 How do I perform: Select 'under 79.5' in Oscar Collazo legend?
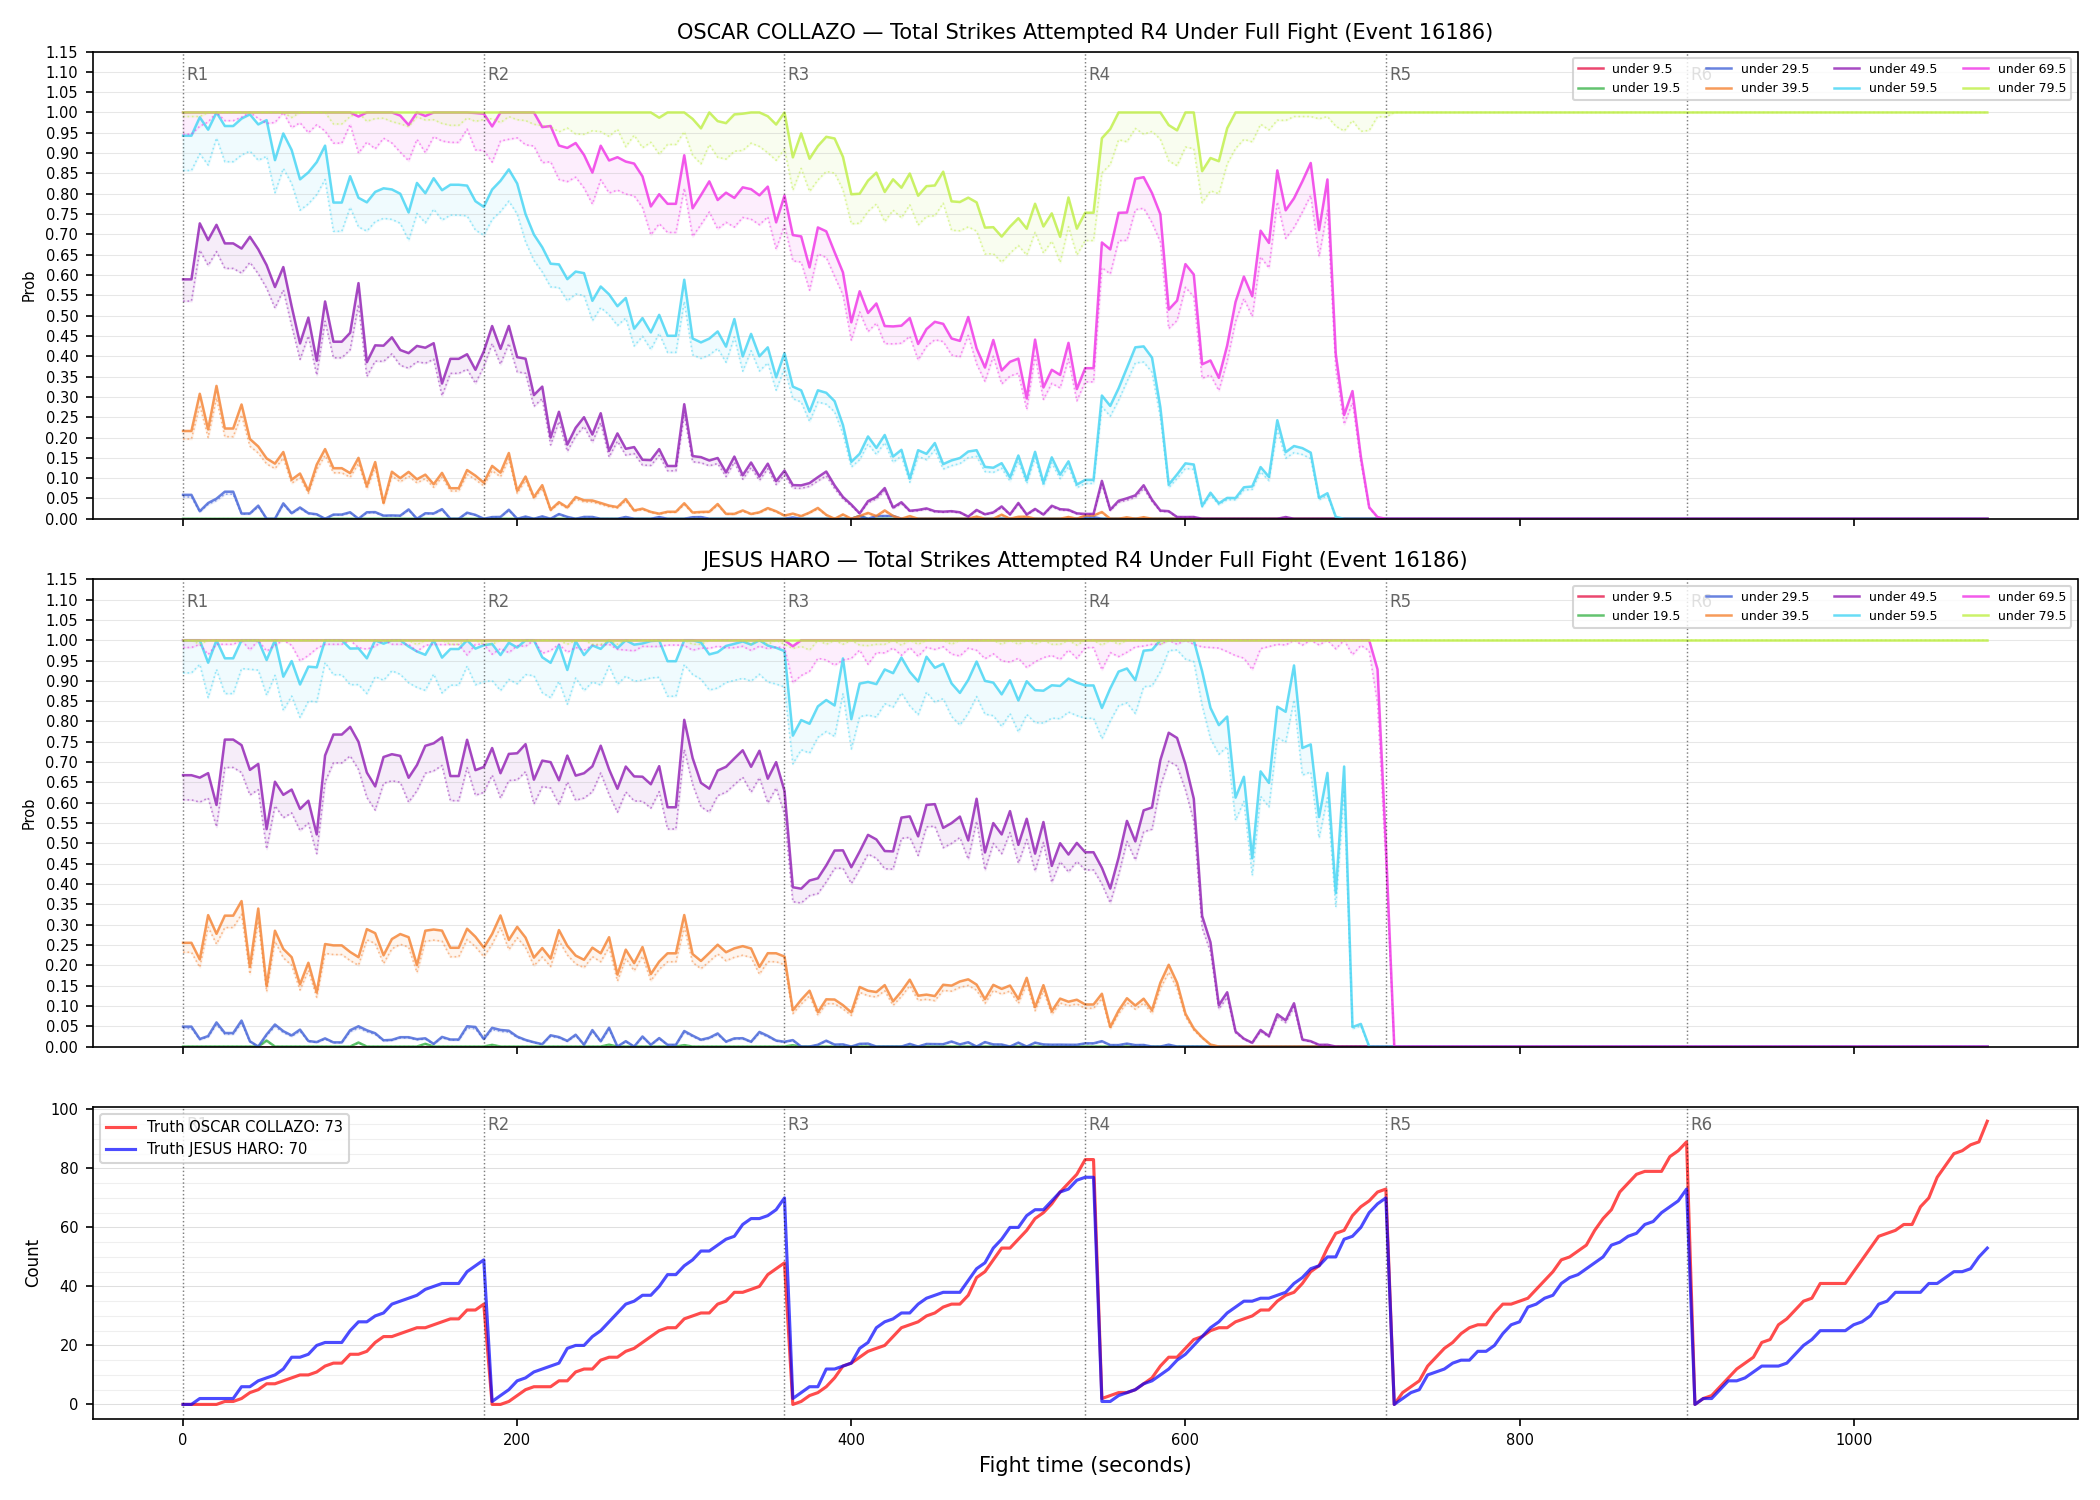(2015, 88)
